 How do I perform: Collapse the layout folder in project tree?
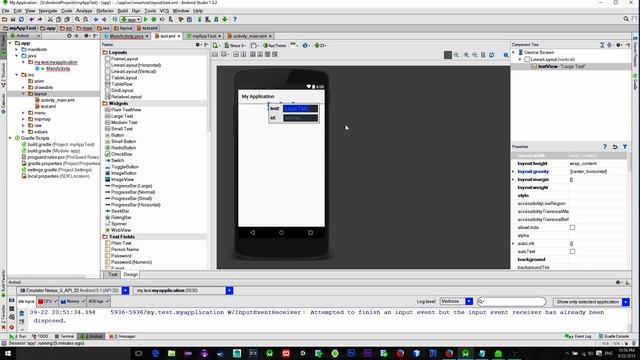(x=23, y=94)
